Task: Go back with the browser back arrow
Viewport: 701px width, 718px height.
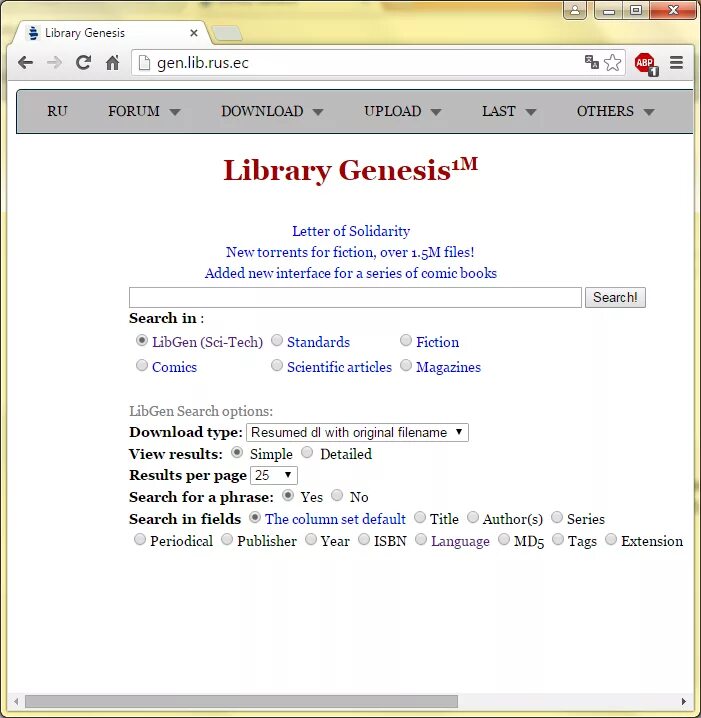Action: [26, 62]
